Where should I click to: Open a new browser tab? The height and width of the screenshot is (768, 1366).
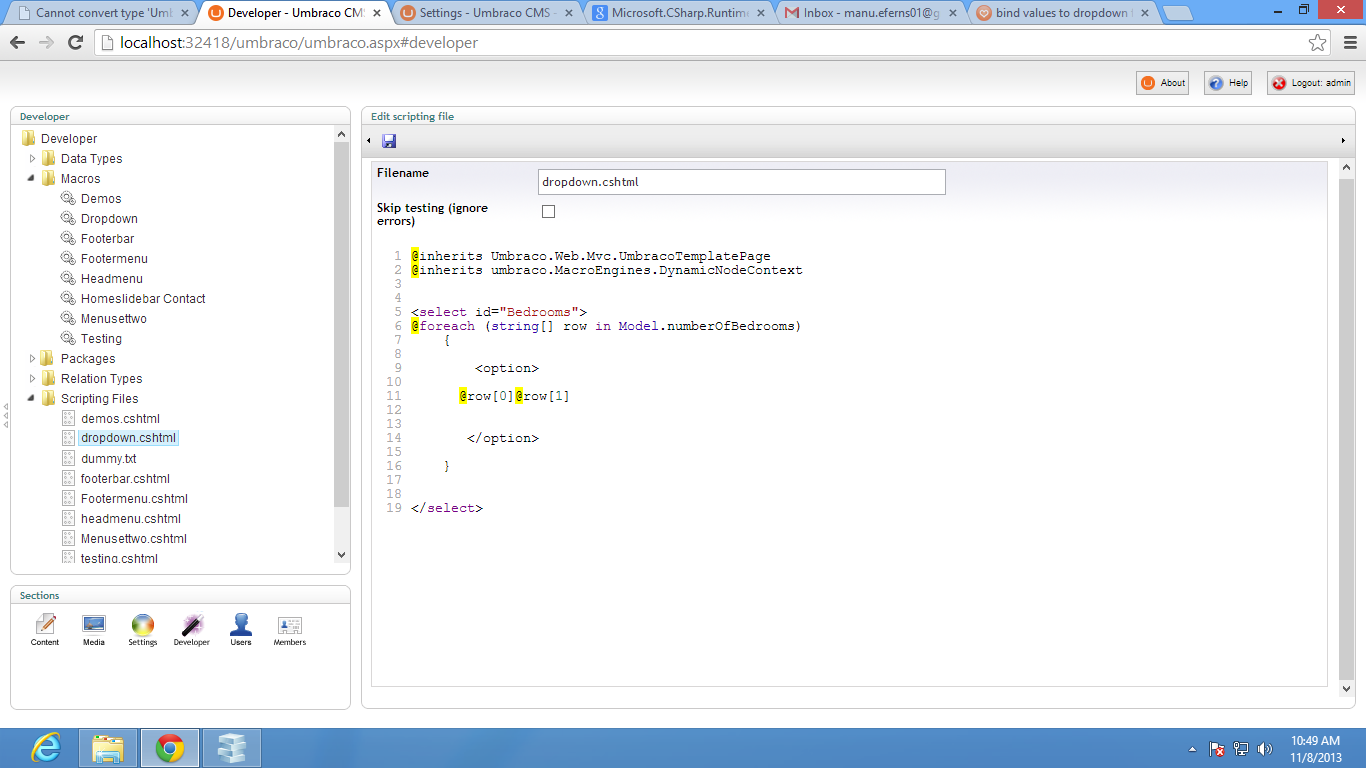tap(1179, 13)
